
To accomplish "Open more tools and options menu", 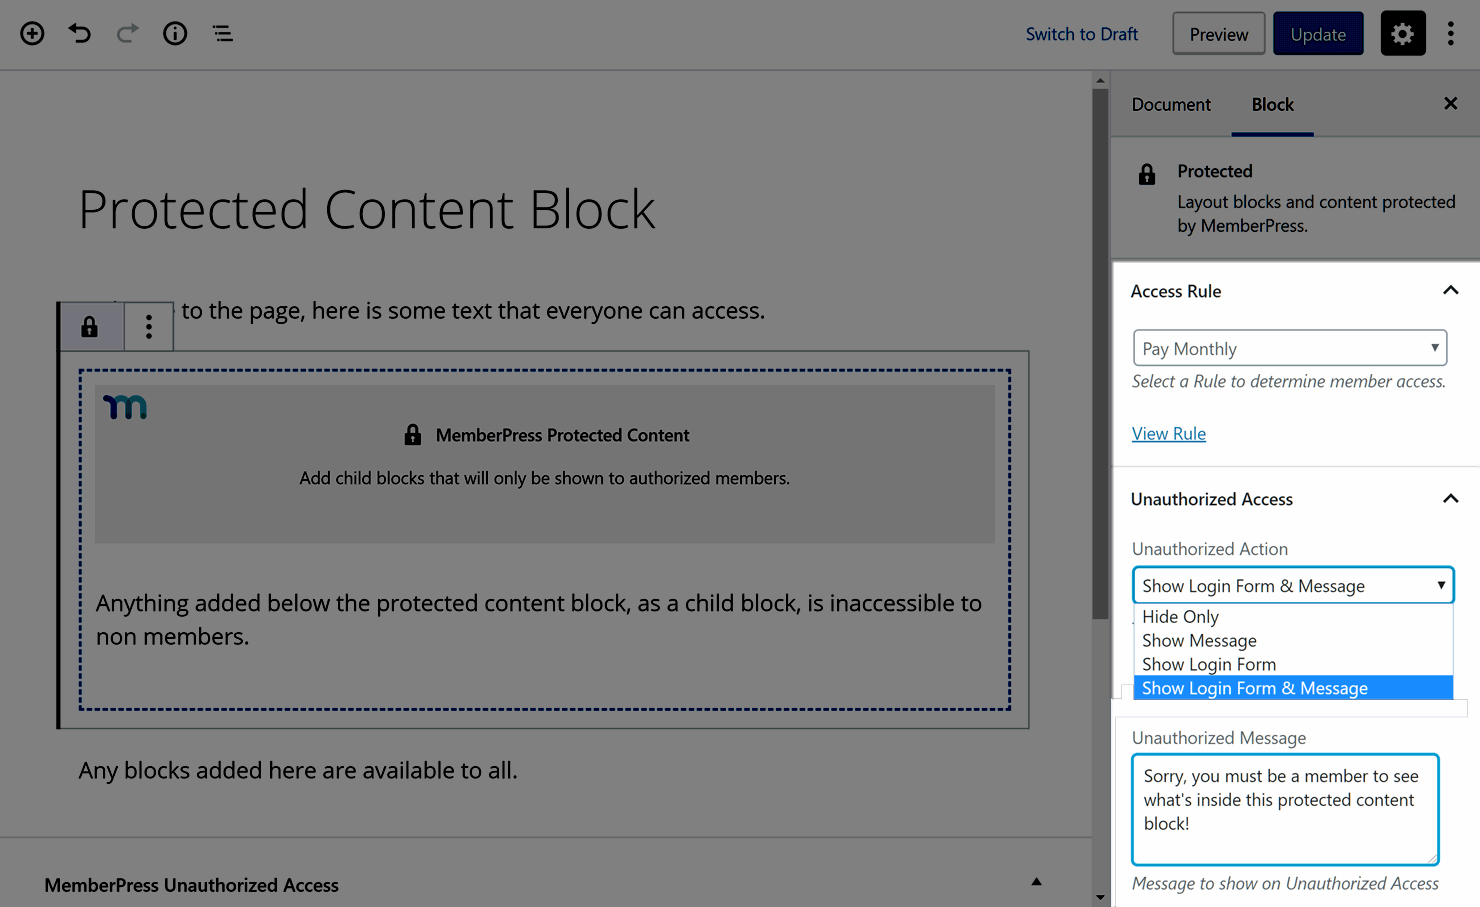I will 1450,34.
